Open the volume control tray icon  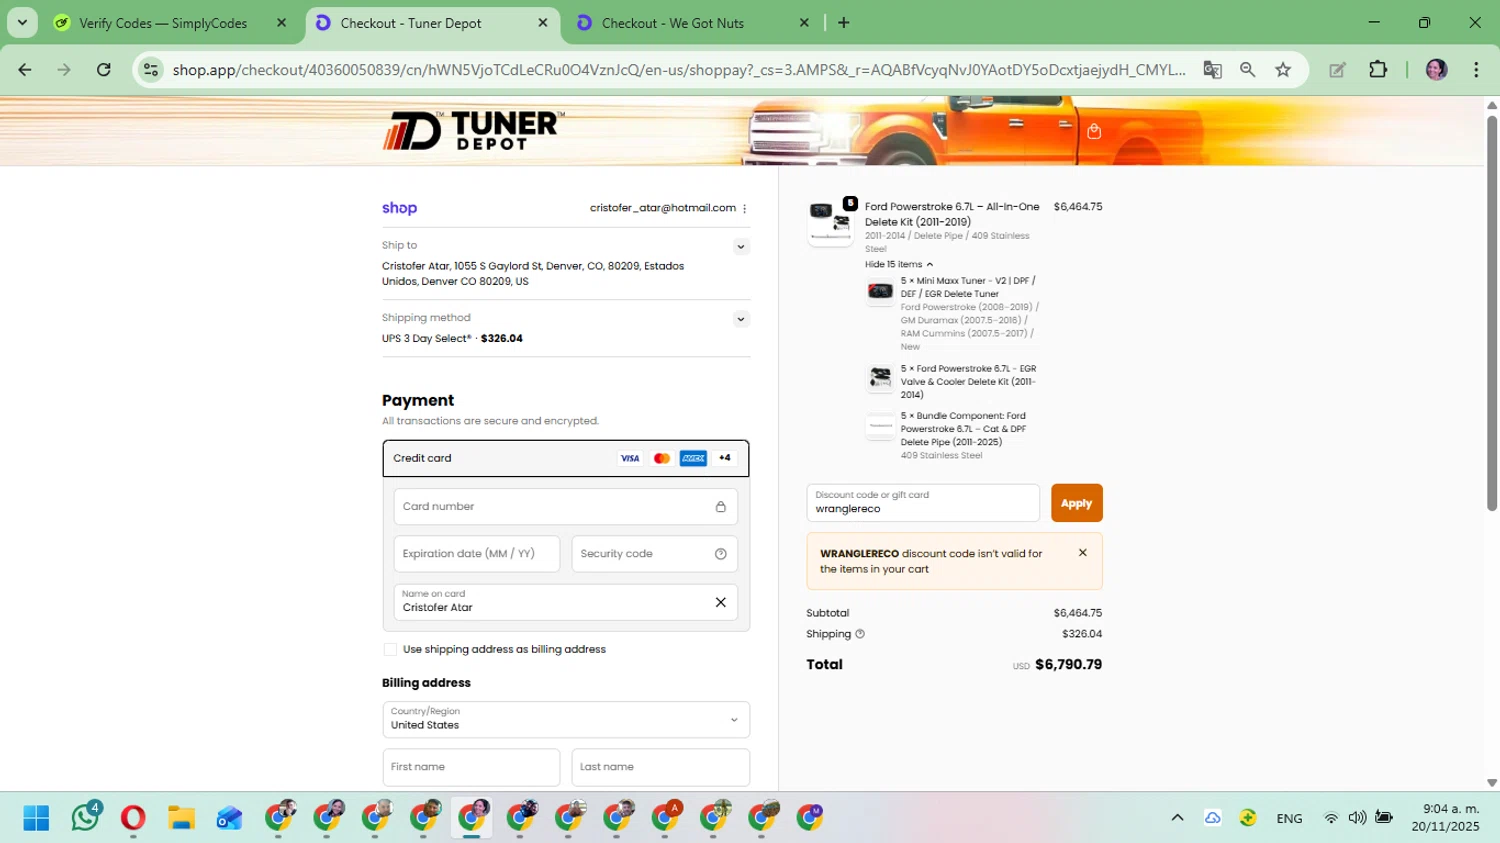click(x=1357, y=818)
